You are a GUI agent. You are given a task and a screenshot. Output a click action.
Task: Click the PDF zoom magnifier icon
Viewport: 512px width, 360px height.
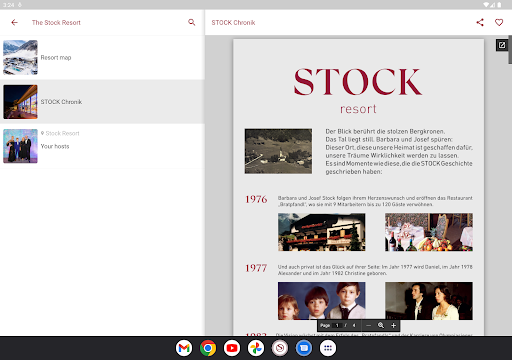(x=381, y=325)
